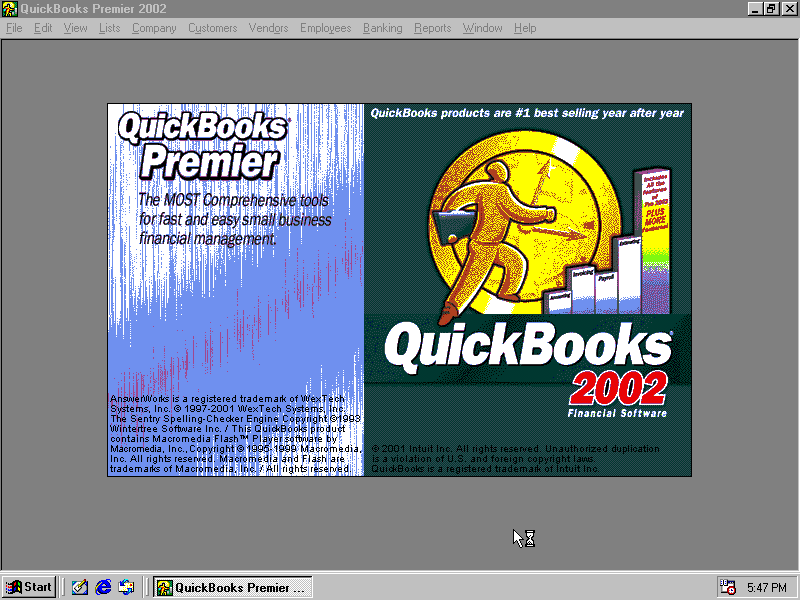800x600 pixels.
Task: Open the File menu
Action: tap(14, 28)
